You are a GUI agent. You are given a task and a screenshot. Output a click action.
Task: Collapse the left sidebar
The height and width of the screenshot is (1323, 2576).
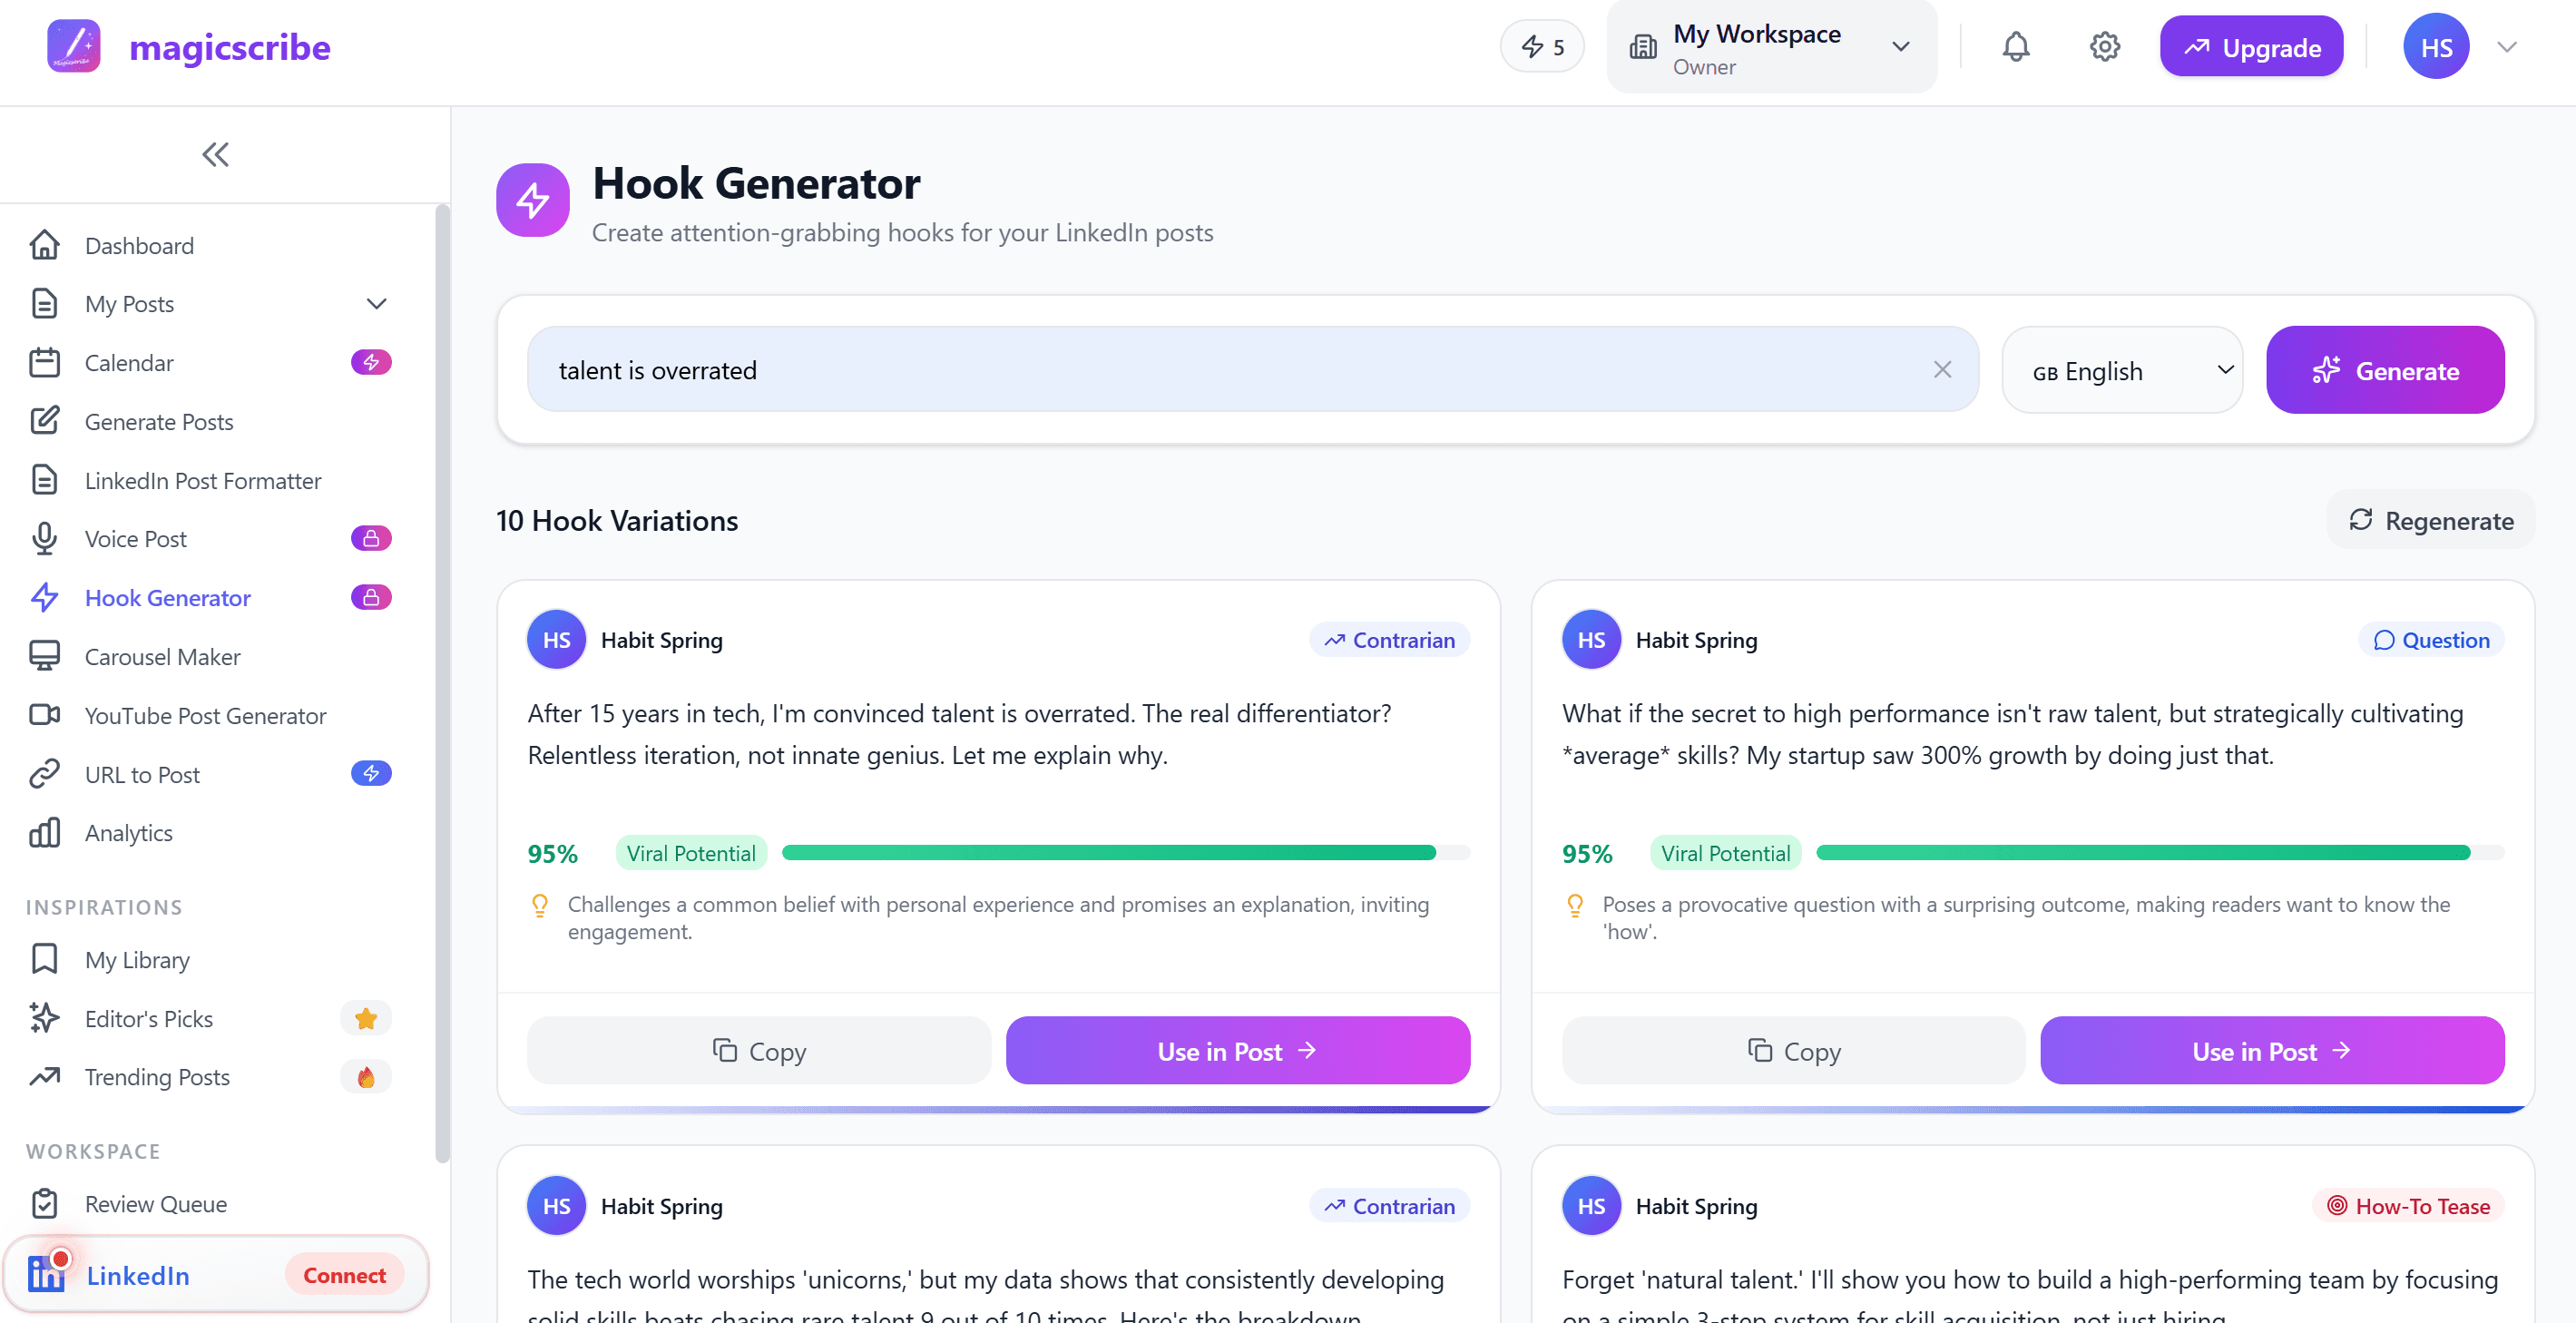coord(214,154)
